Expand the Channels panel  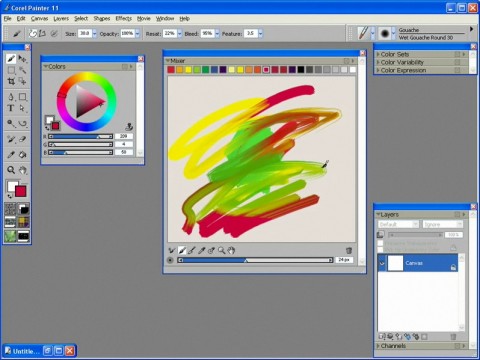(x=378, y=346)
